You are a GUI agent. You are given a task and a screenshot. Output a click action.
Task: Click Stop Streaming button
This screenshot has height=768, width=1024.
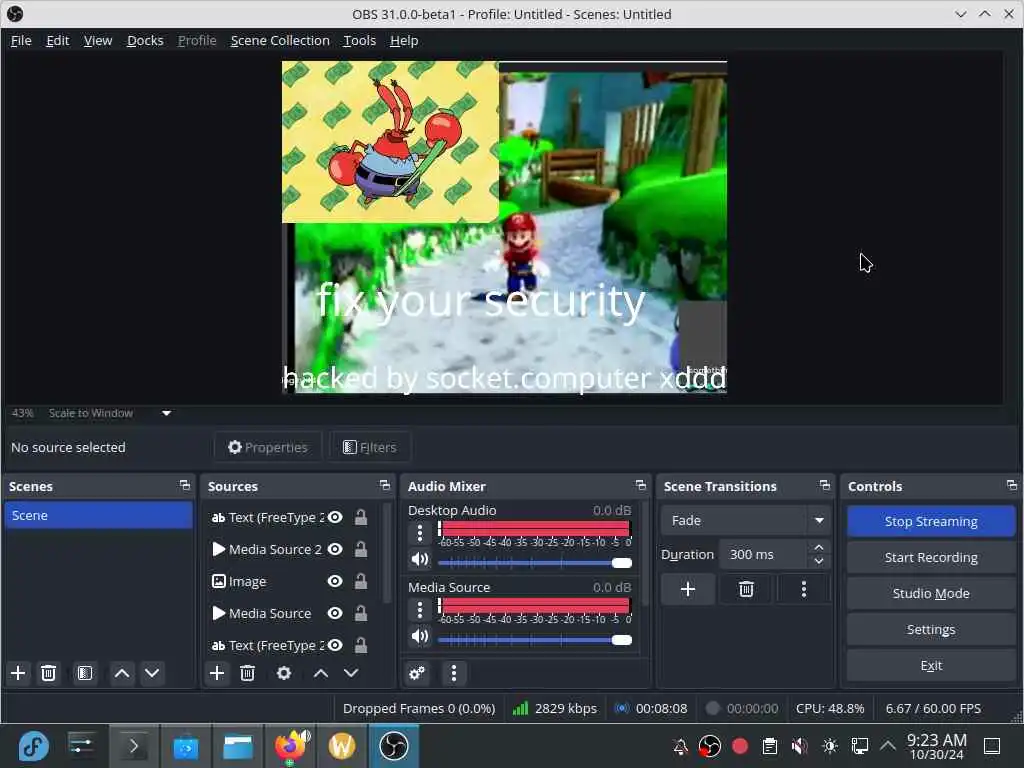click(931, 521)
